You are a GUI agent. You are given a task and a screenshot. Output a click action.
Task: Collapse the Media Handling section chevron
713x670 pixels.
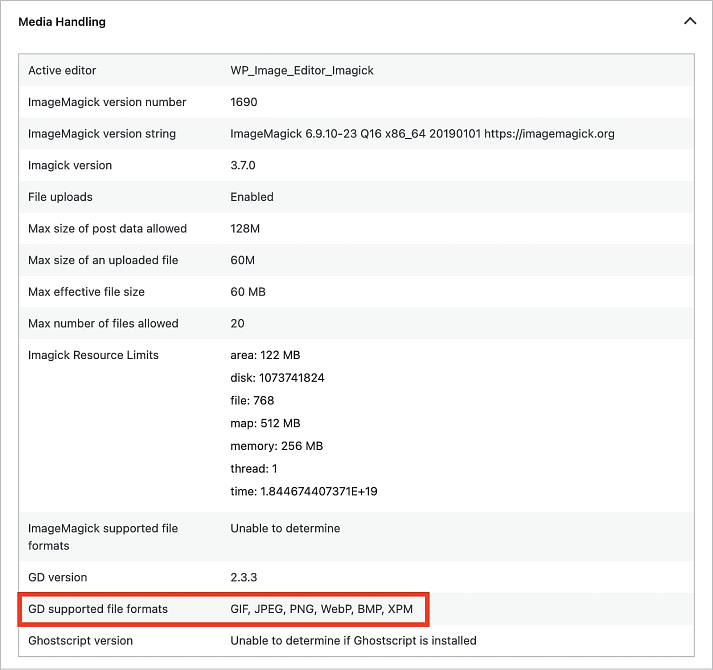pyautogui.click(x=689, y=21)
